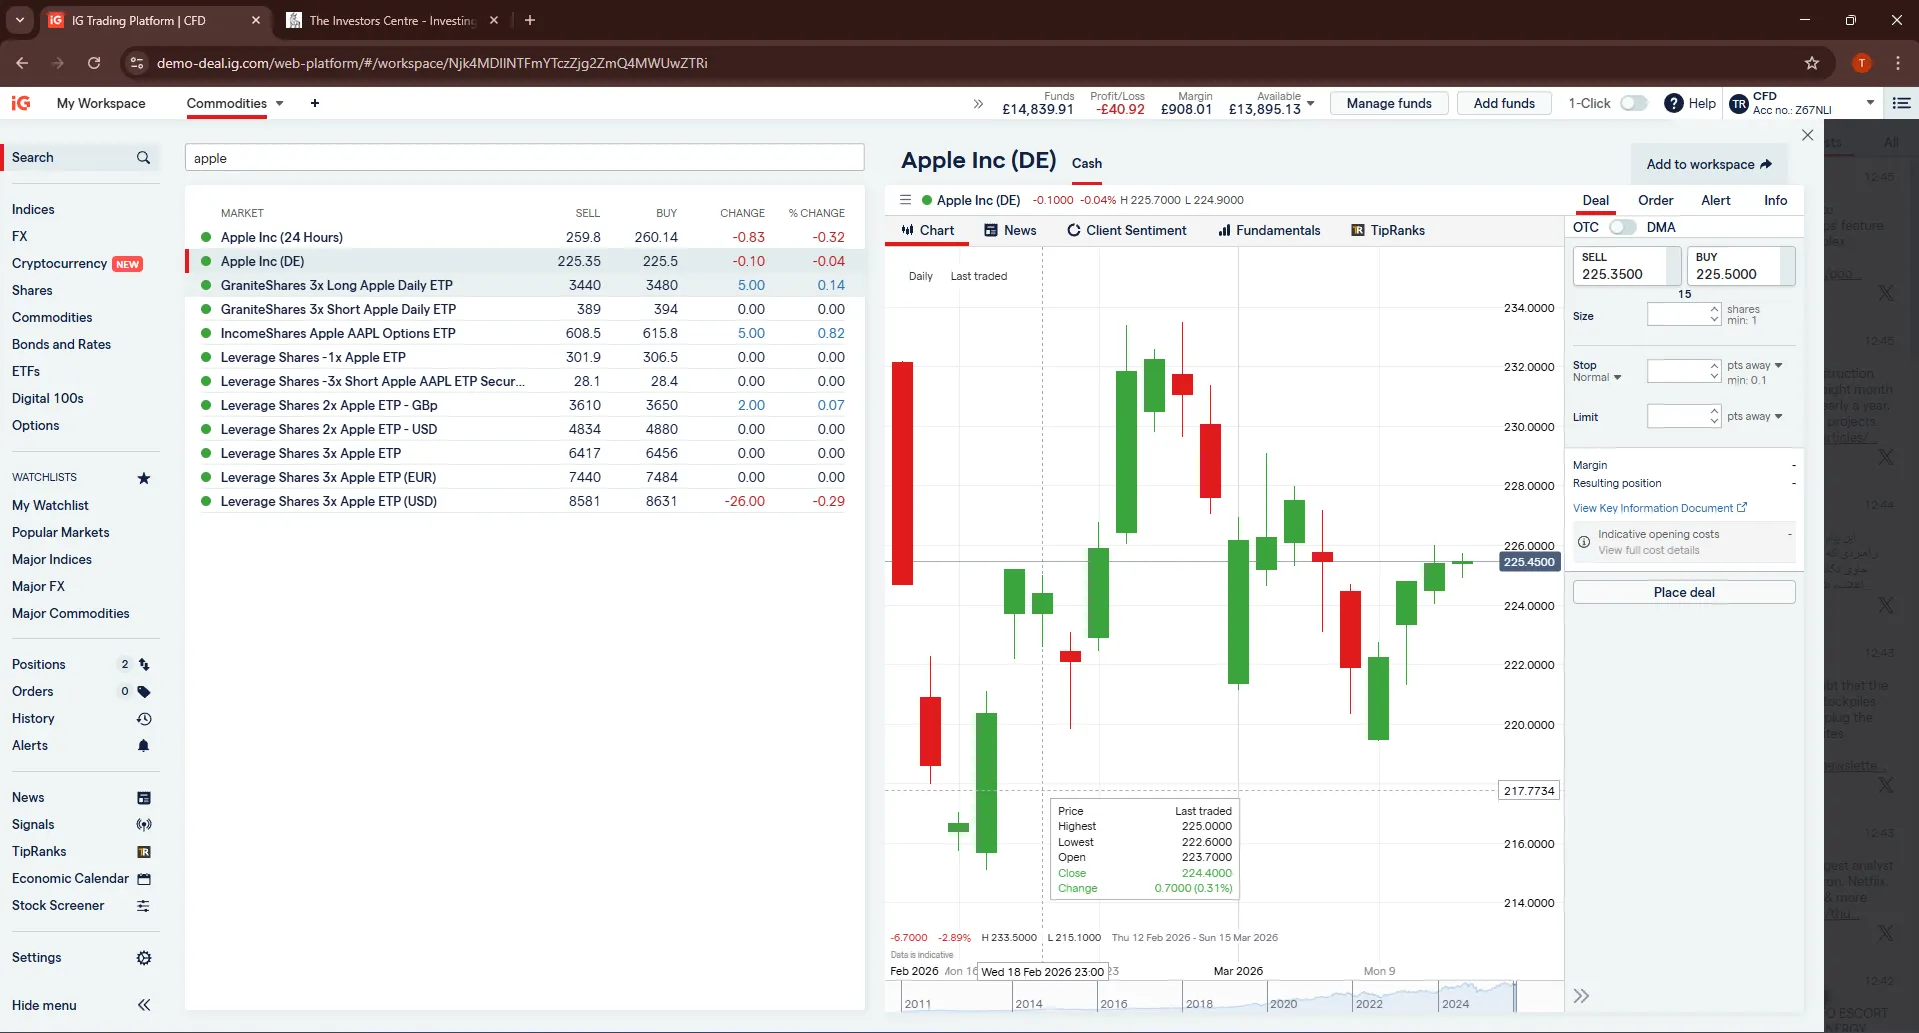This screenshot has height=1033, width=1919.
Task: Click the Alerts bell icon
Action: [144, 746]
